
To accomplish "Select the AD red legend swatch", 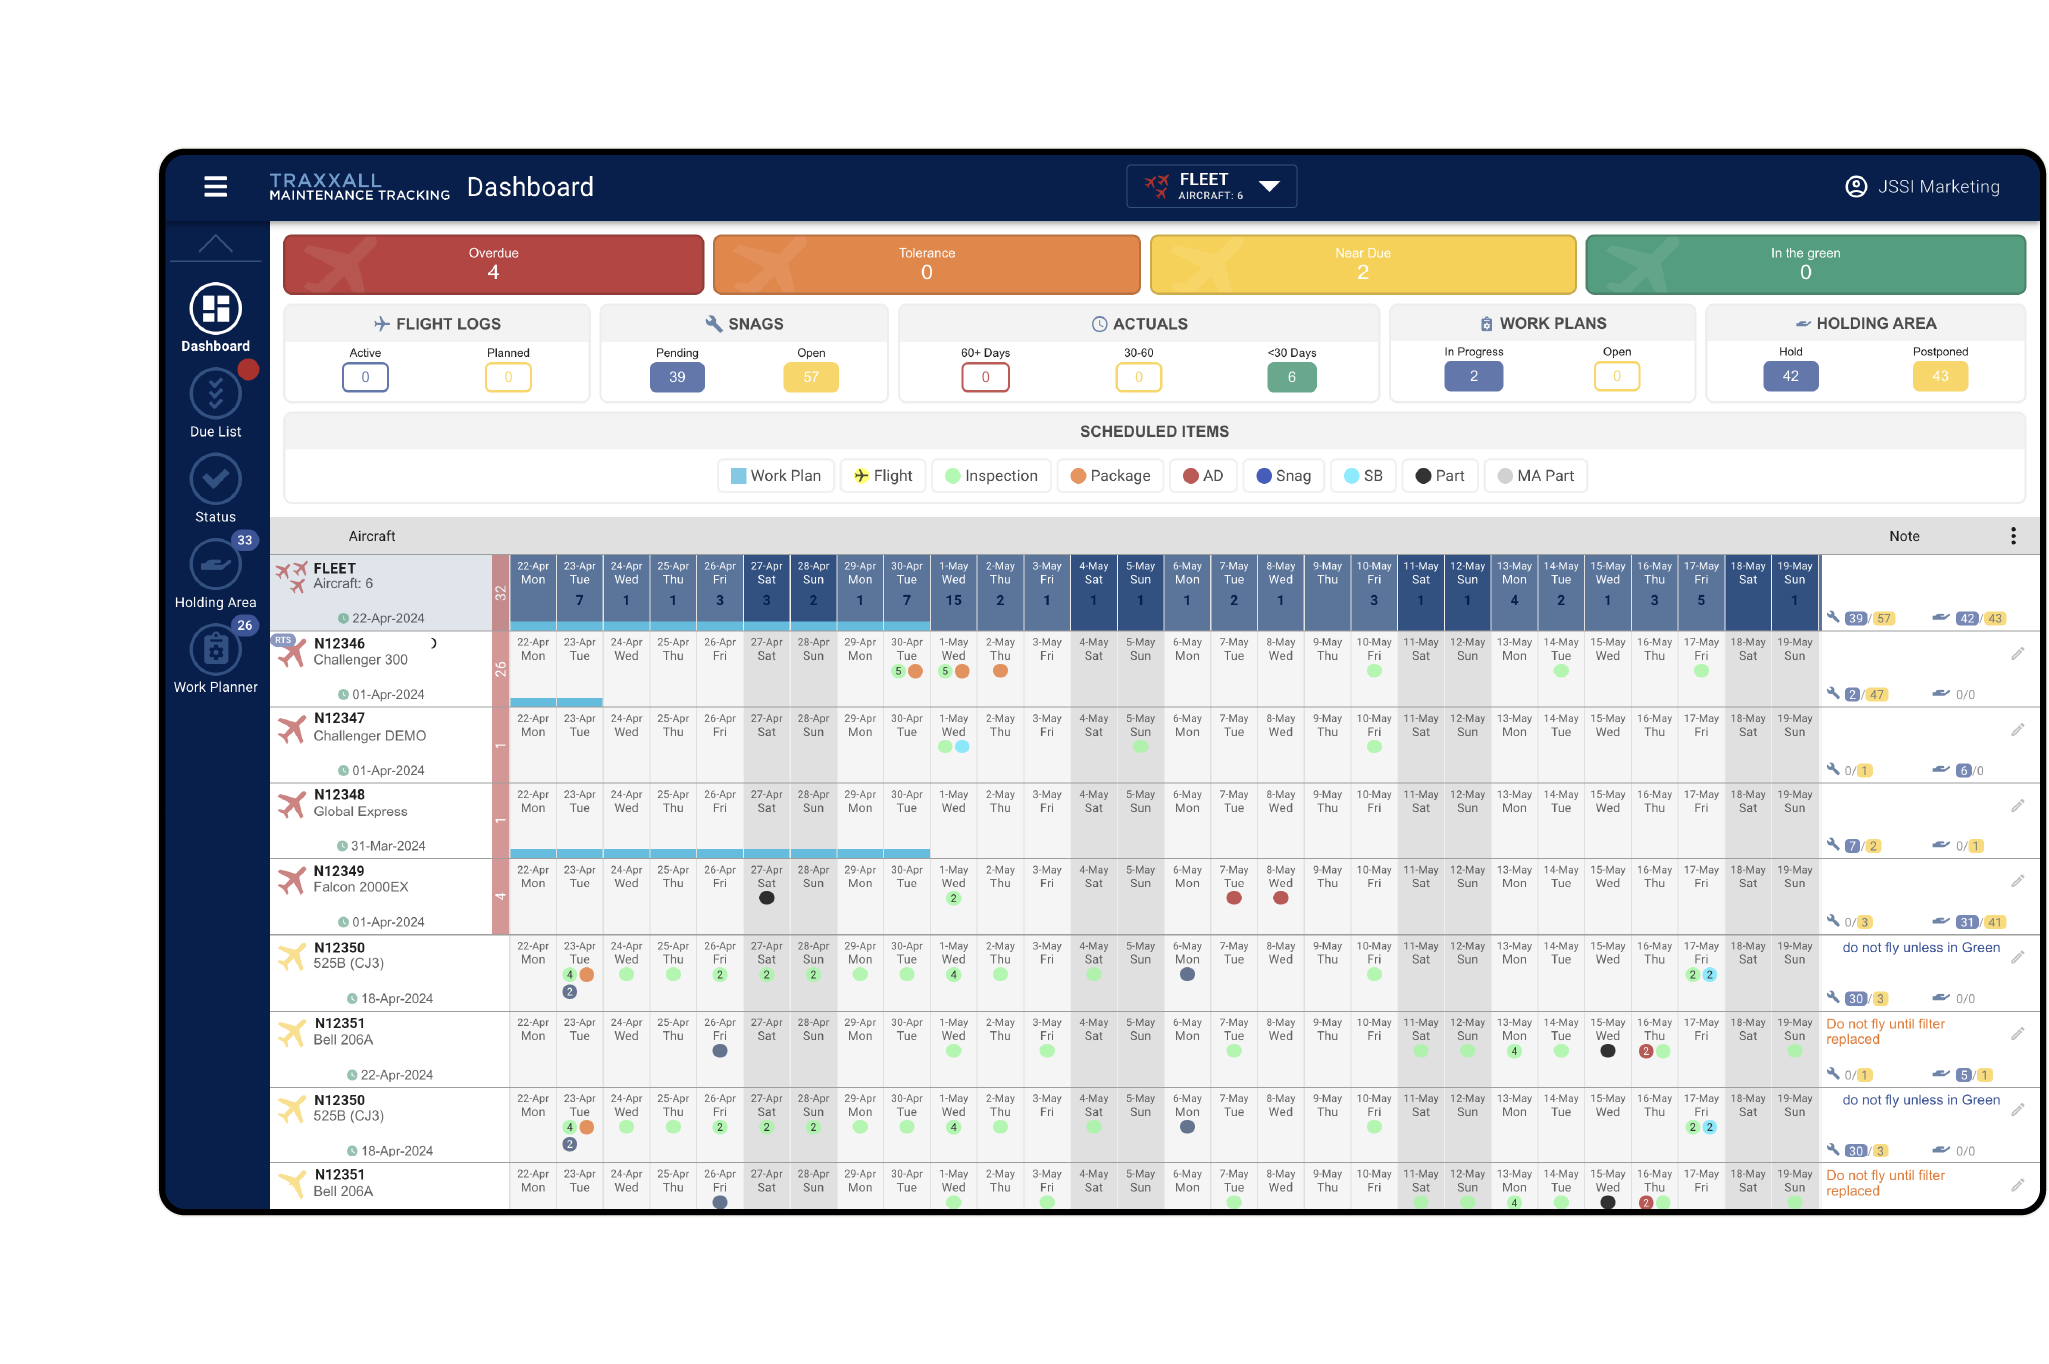I will (1190, 476).
